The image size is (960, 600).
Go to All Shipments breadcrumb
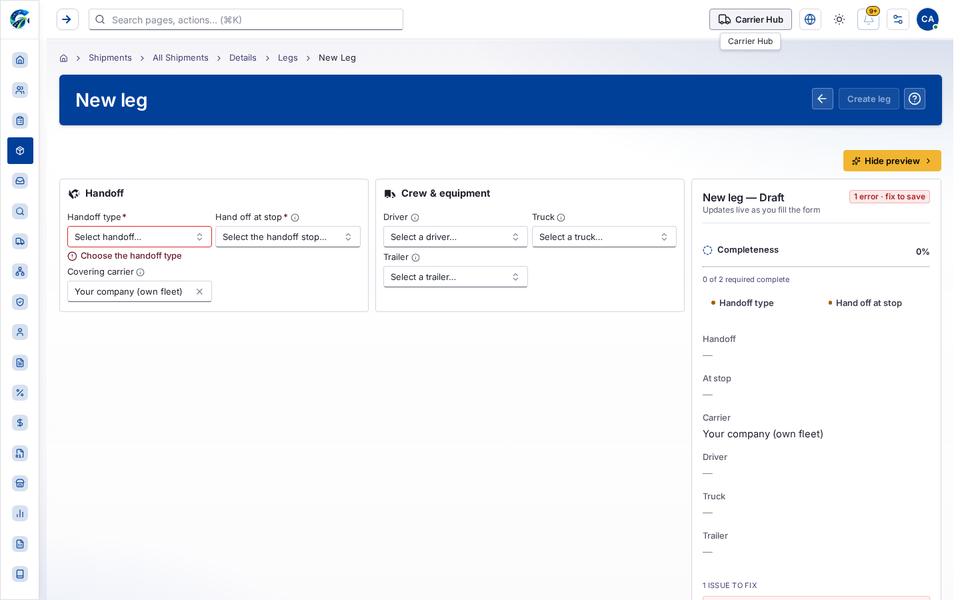pyautogui.click(x=180, y=58)
